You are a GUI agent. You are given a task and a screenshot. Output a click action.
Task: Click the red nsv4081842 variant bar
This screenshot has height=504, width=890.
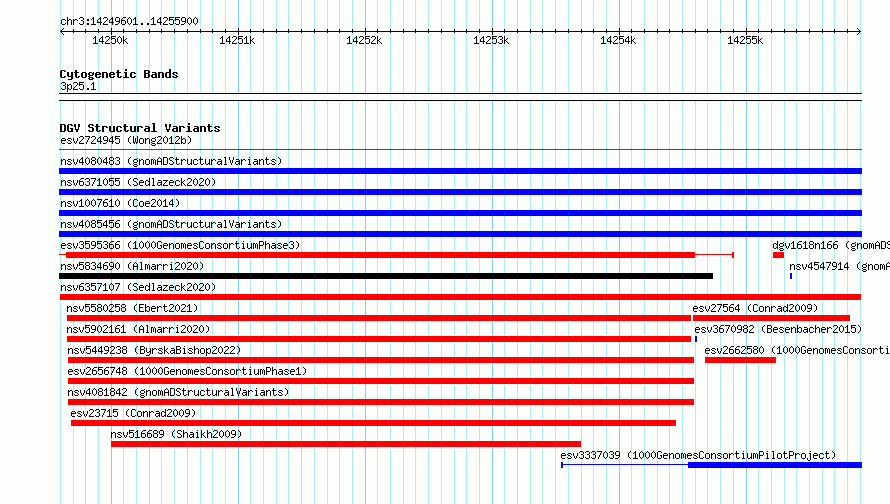(381, 402)
